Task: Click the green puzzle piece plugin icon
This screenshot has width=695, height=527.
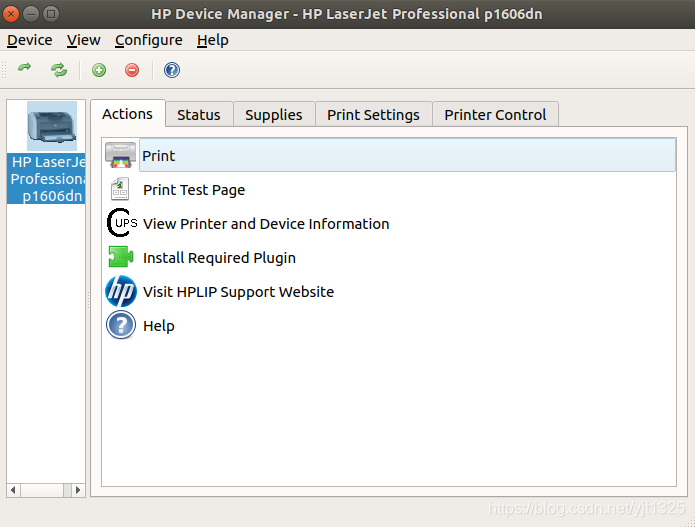Action: click(121, 257)
